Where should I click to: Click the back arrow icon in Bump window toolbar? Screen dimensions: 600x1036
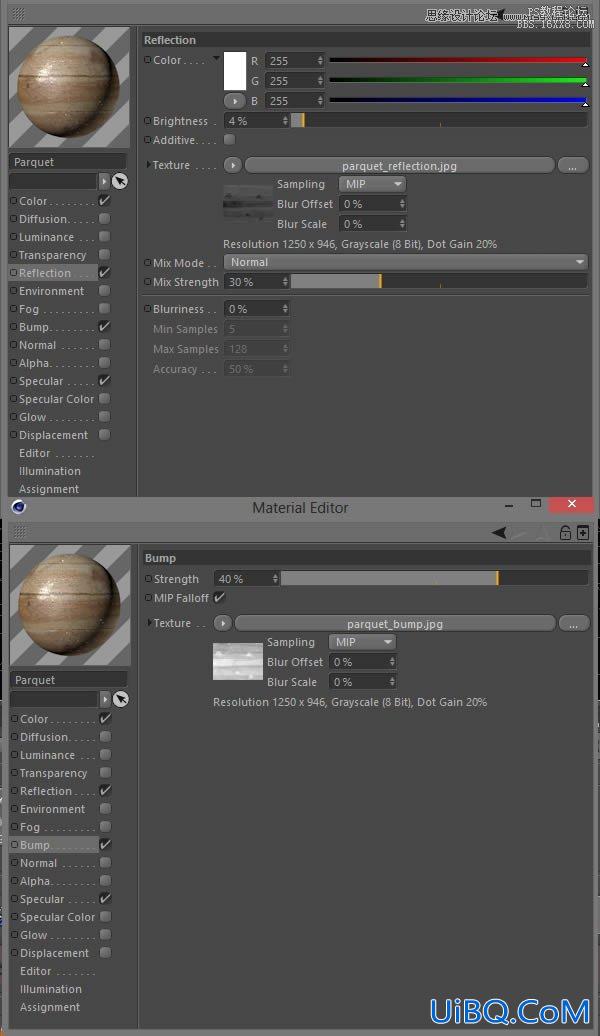click(x=499, y=533)
